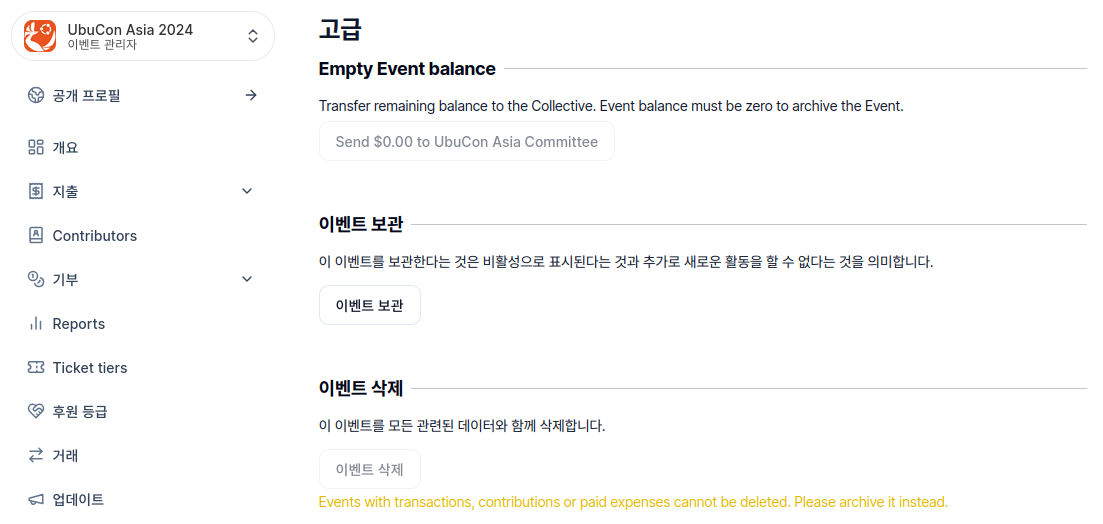Open the account switcher chevron

coord(253,36)
